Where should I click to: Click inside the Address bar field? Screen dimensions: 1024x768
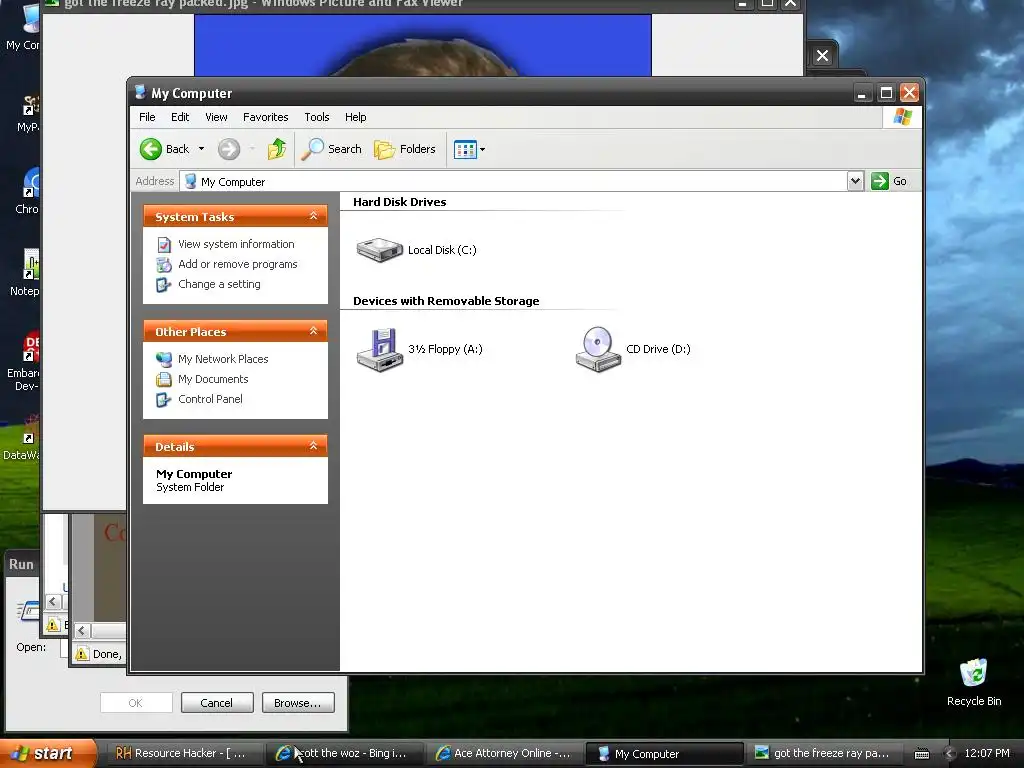click(x=513, y=182)
